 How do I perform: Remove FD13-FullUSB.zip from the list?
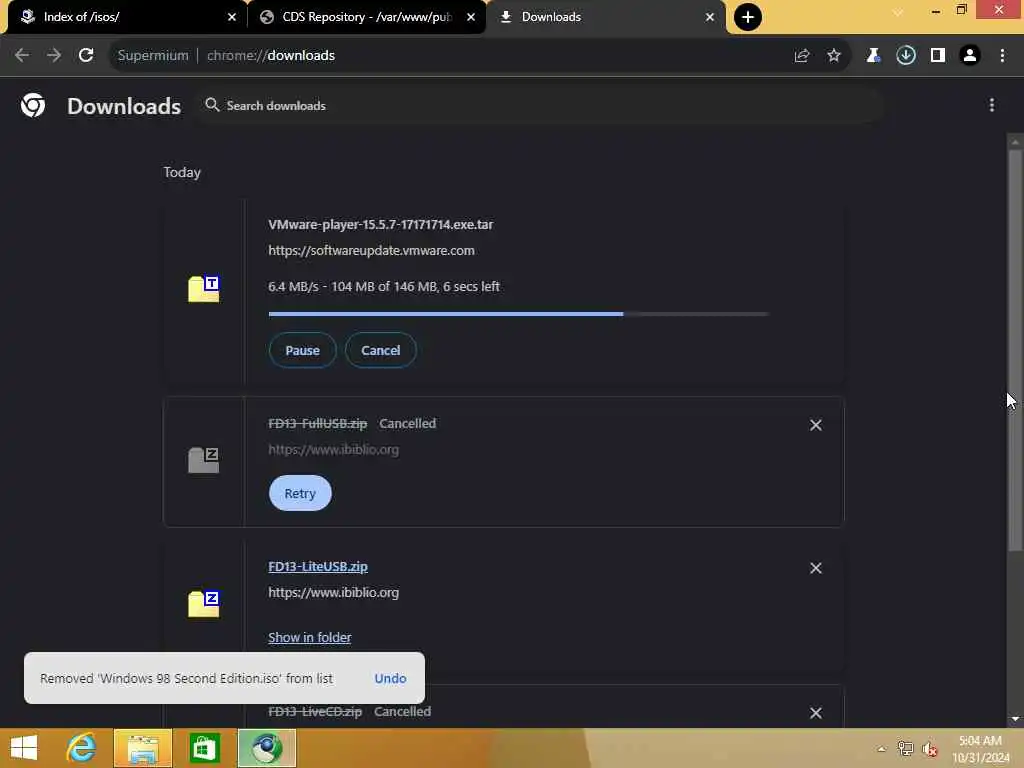coord(816,425)
